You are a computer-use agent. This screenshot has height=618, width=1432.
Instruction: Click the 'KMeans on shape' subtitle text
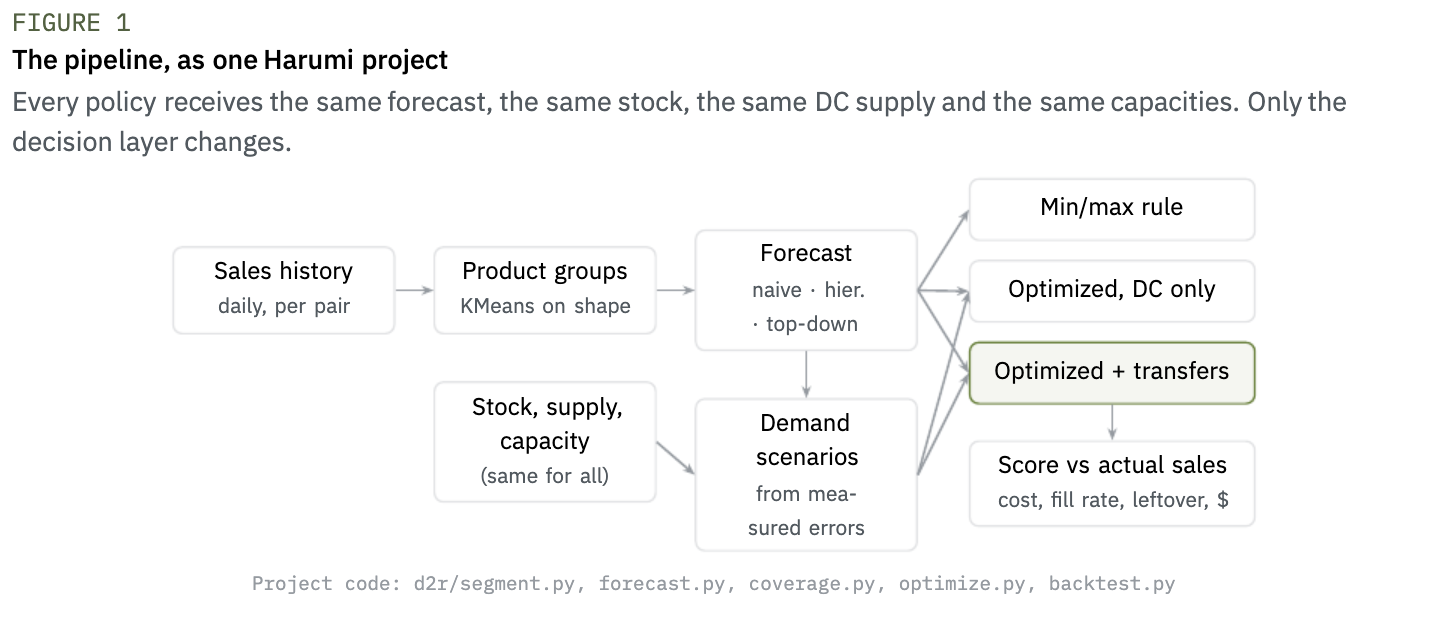point(545,307)
